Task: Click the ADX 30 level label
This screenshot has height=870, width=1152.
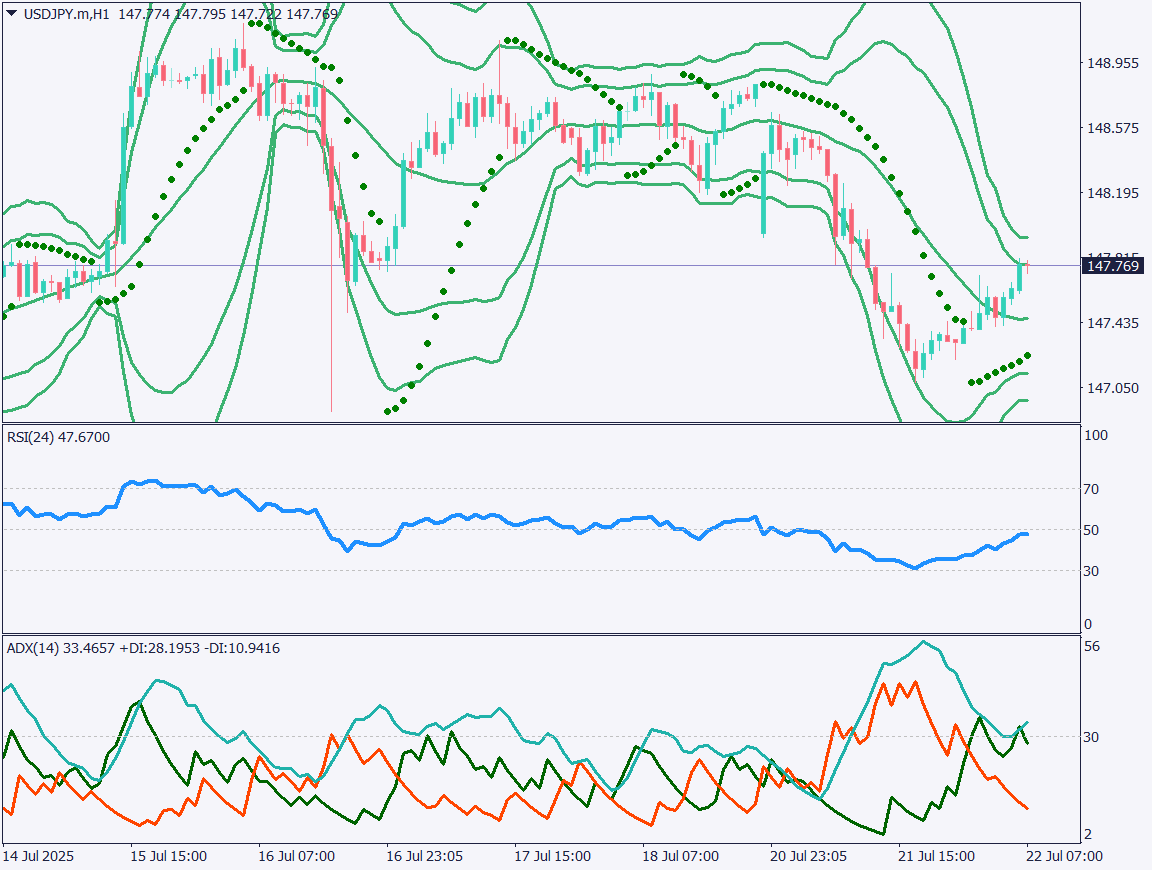Action: (x=1093, y=737)
